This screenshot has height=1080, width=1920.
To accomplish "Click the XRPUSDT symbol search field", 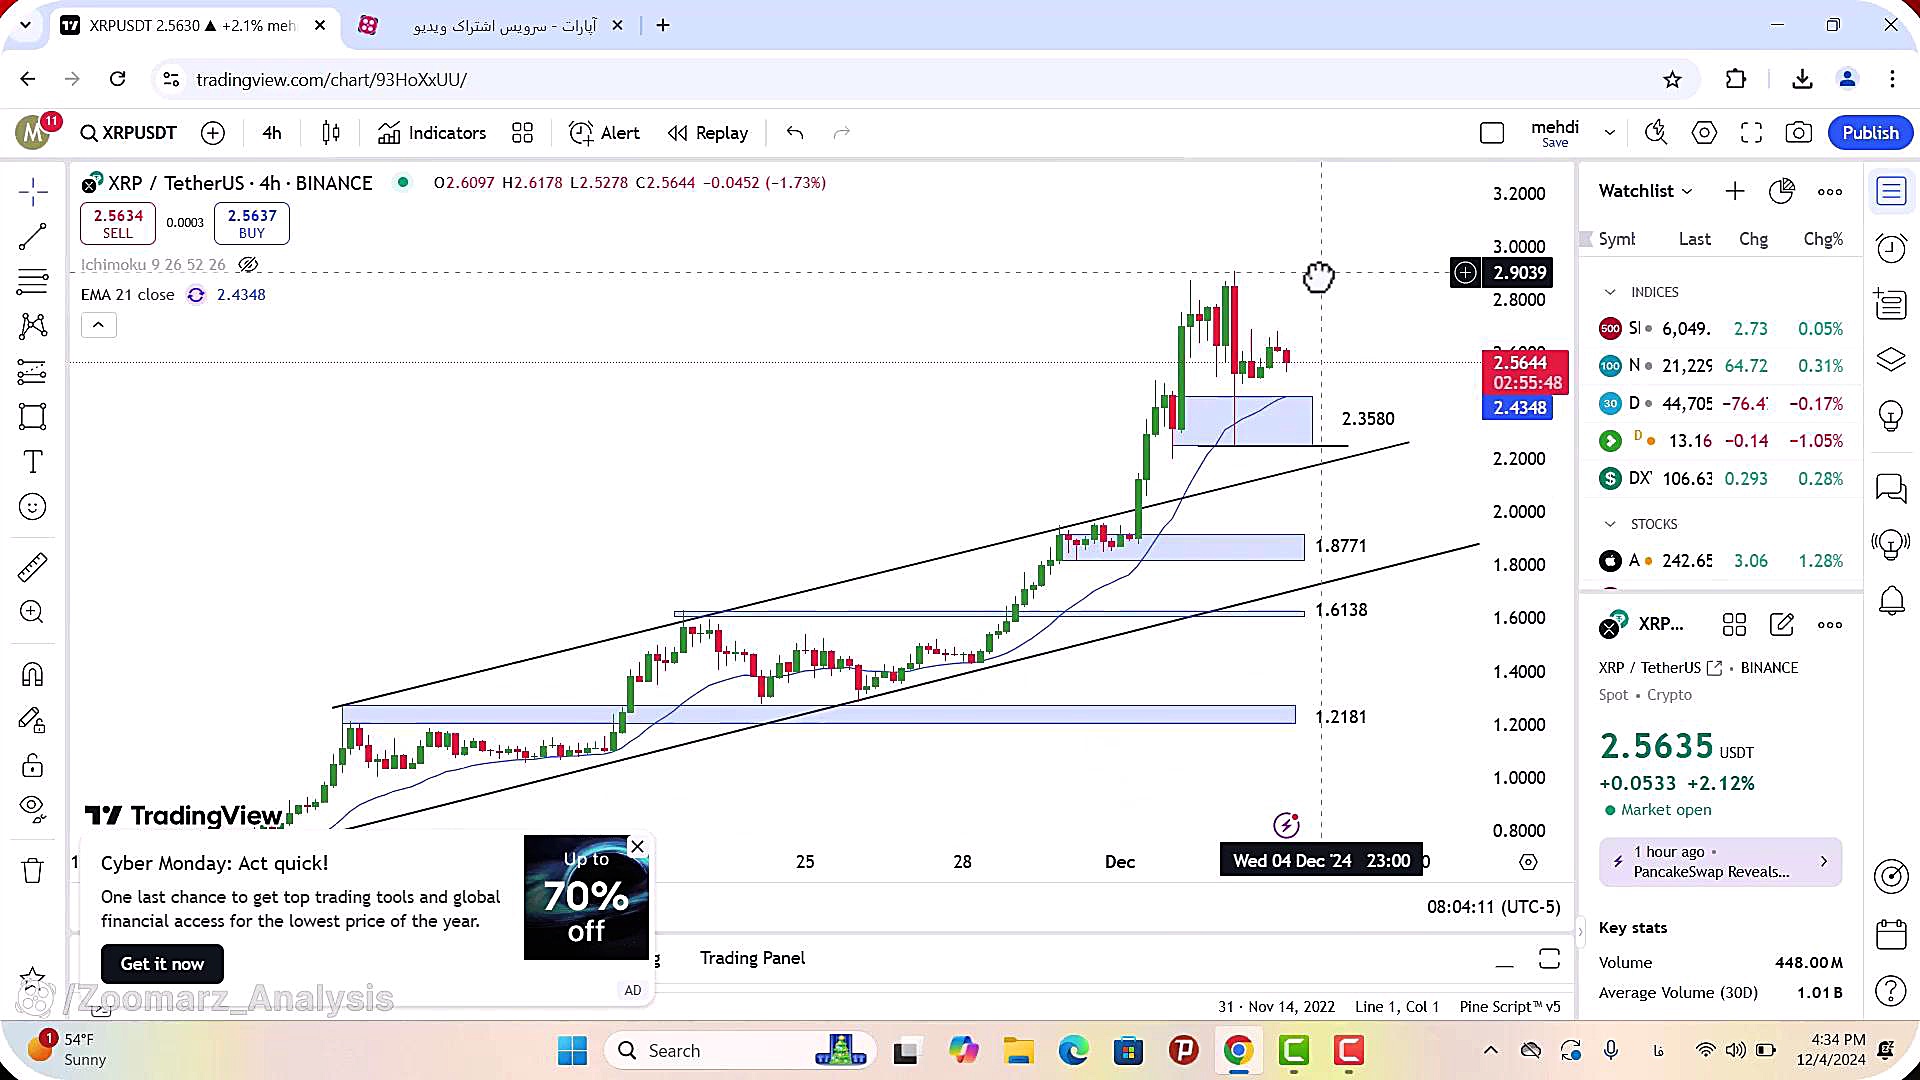I will pyautogui.click(x=129, y=133).
